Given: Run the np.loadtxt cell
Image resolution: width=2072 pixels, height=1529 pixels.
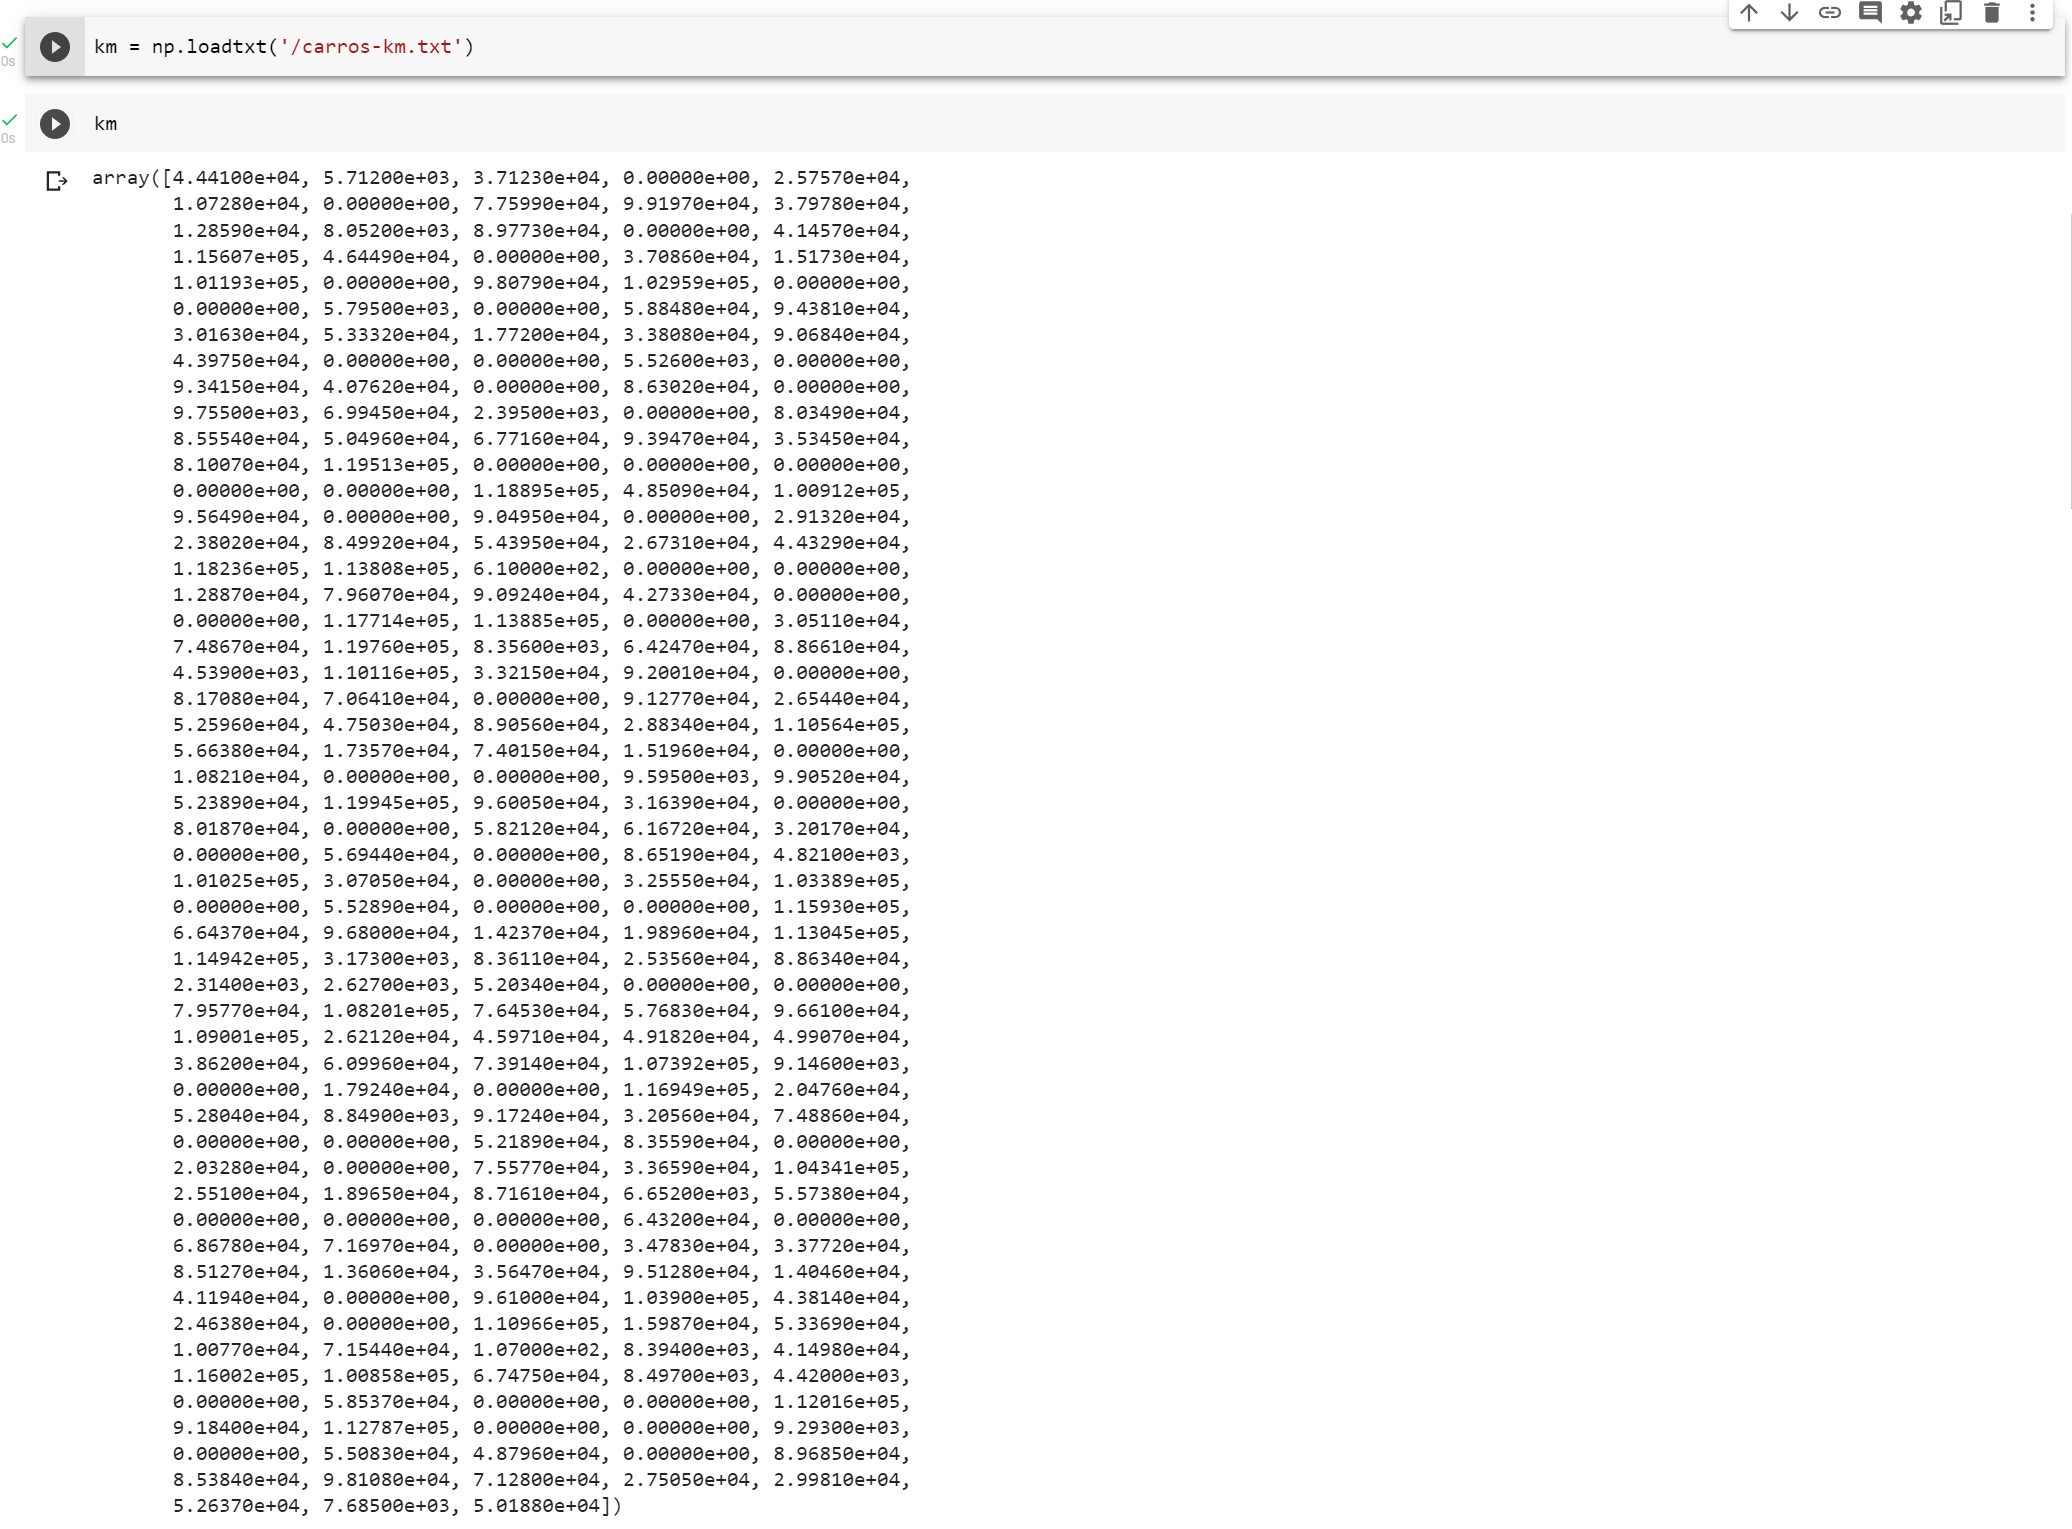Looking at the screenshot, I should [55, 47].
